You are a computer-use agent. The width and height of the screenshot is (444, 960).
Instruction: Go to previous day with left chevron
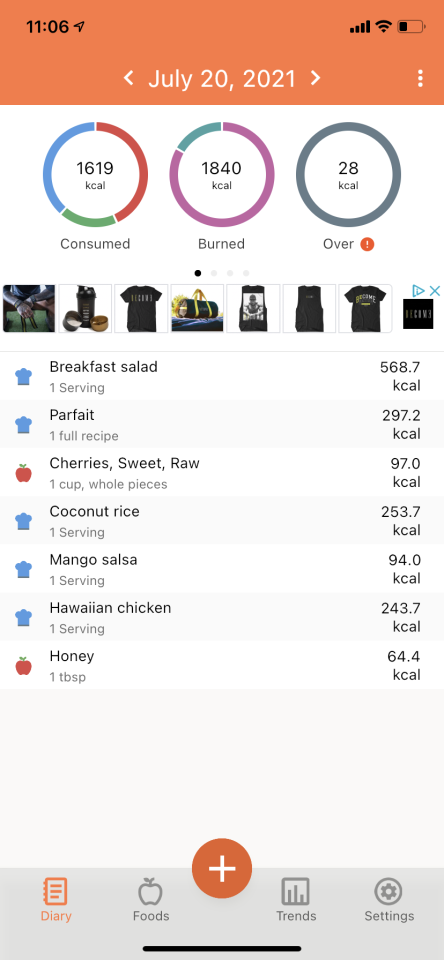[x=129, y=78]
